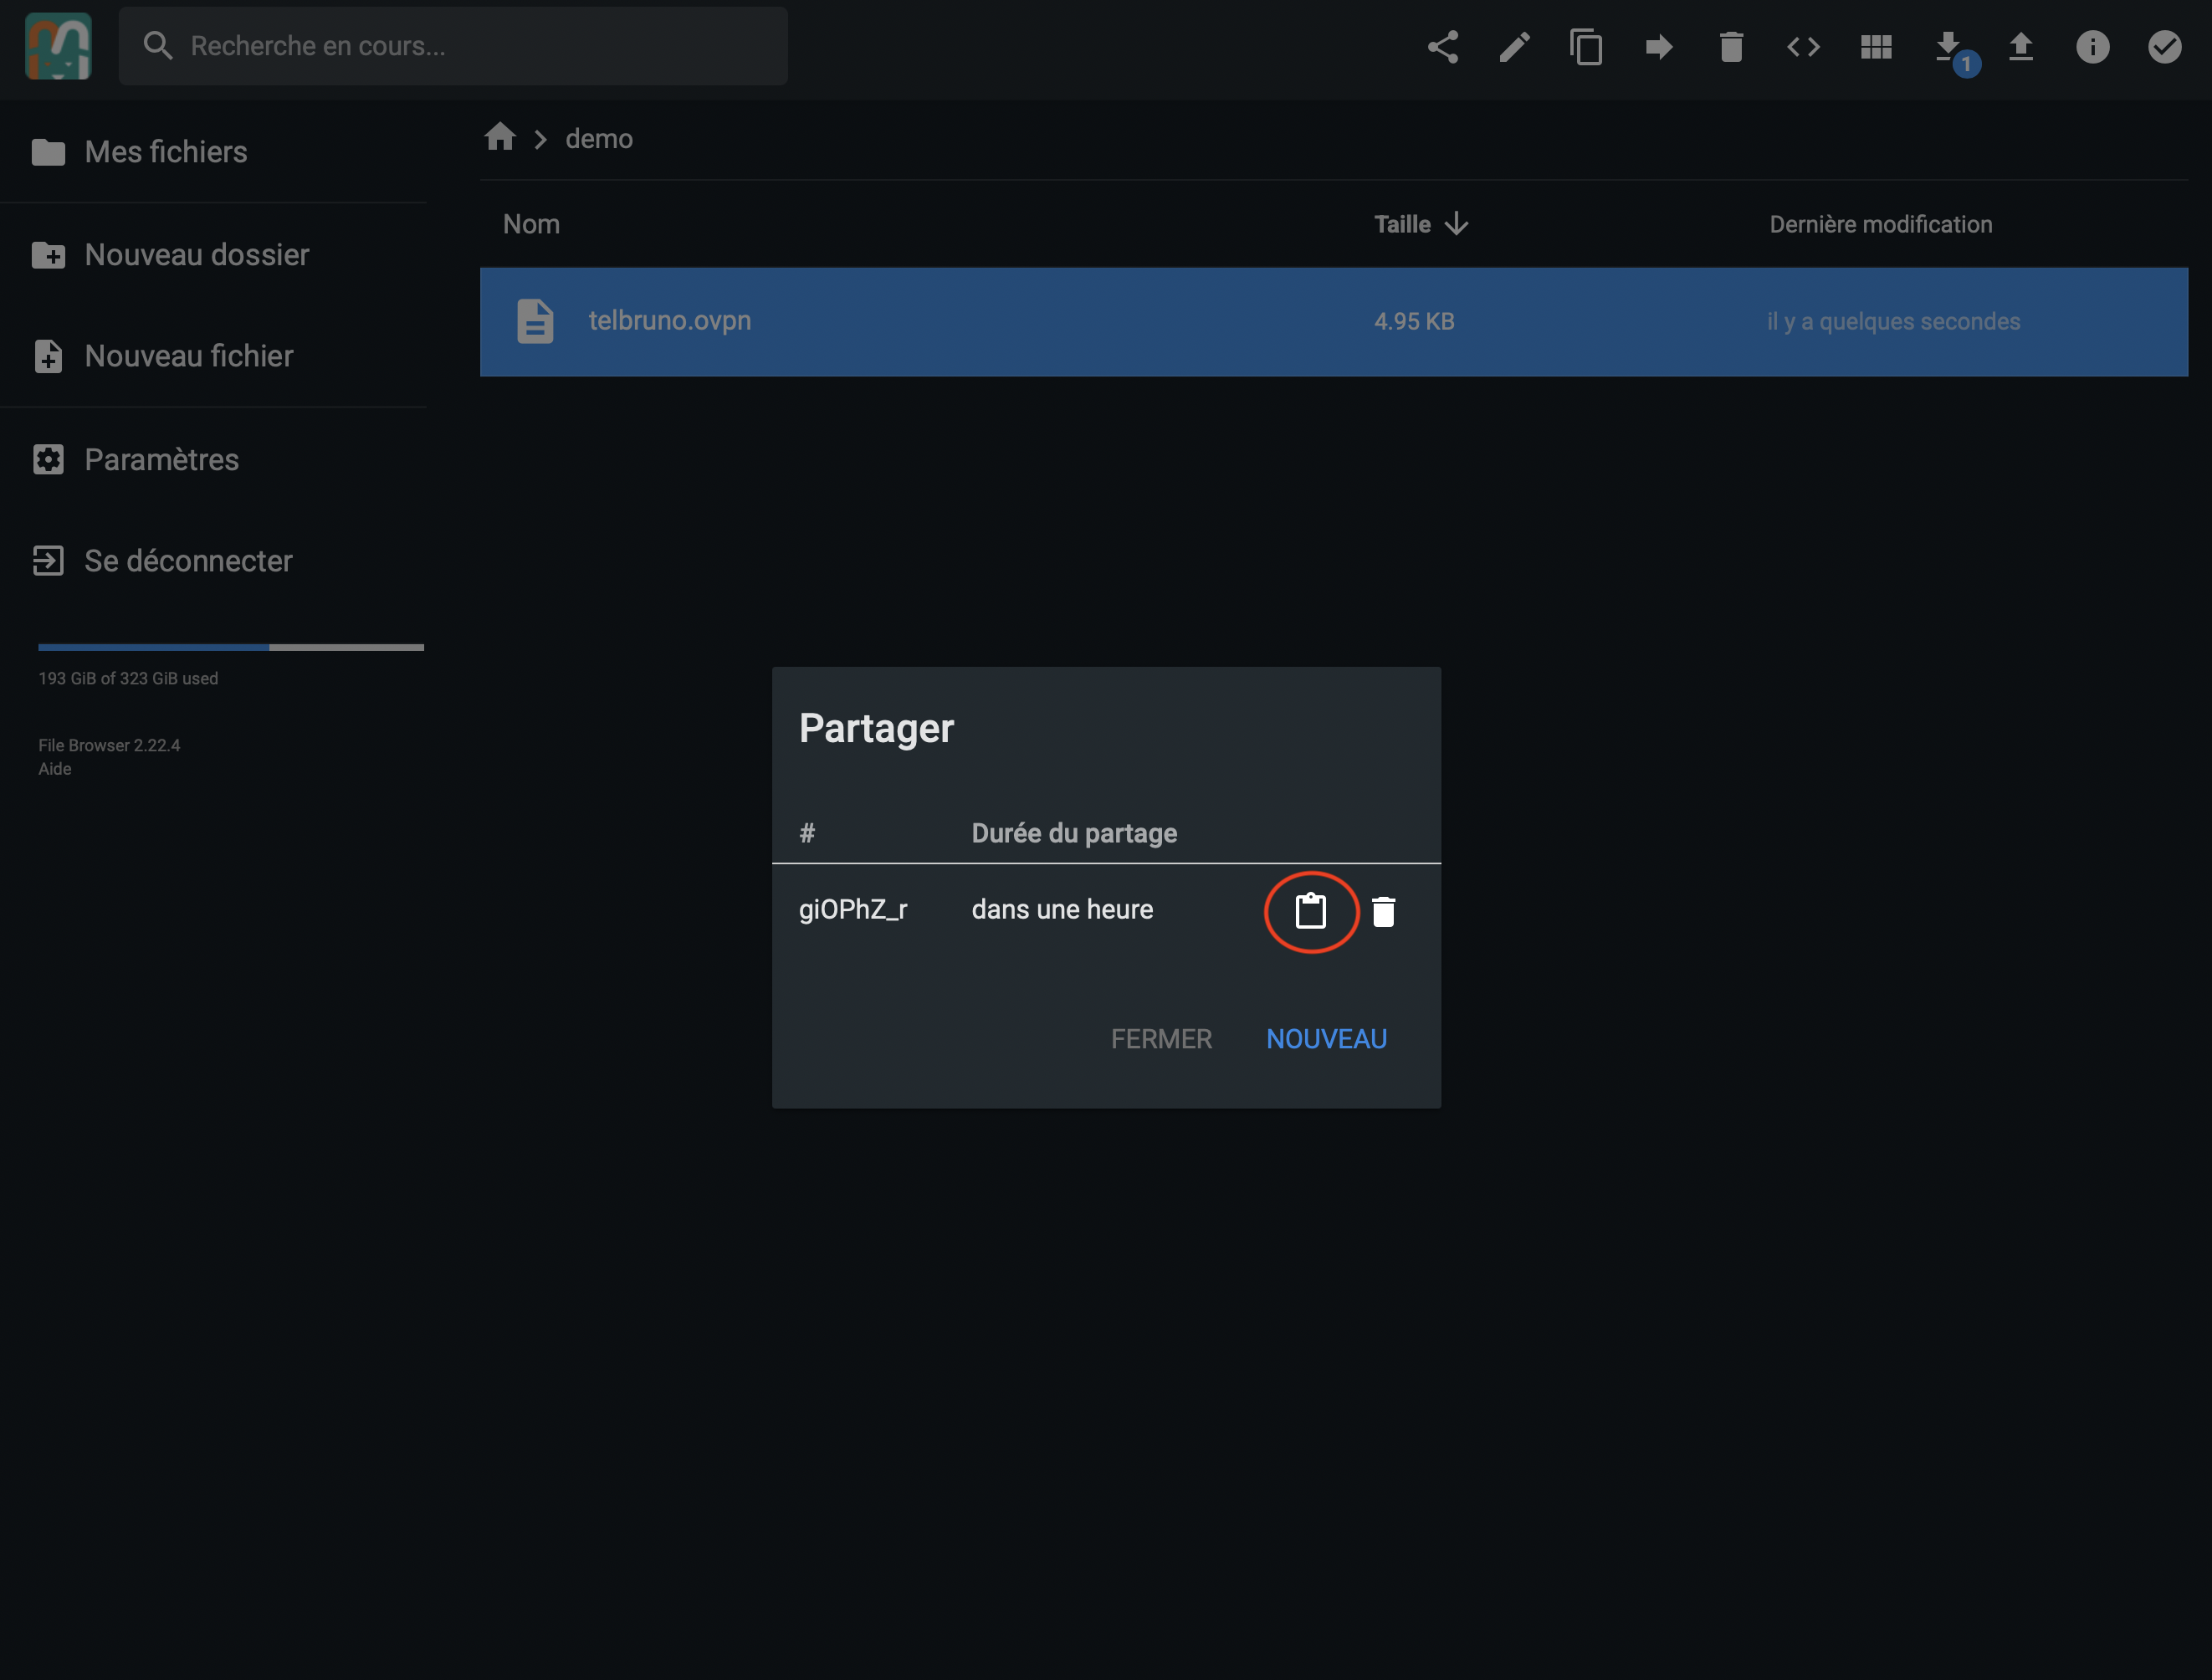Click the toolbar delete trash icon
2212x1680 pixels.
(x=1731, y=47)
